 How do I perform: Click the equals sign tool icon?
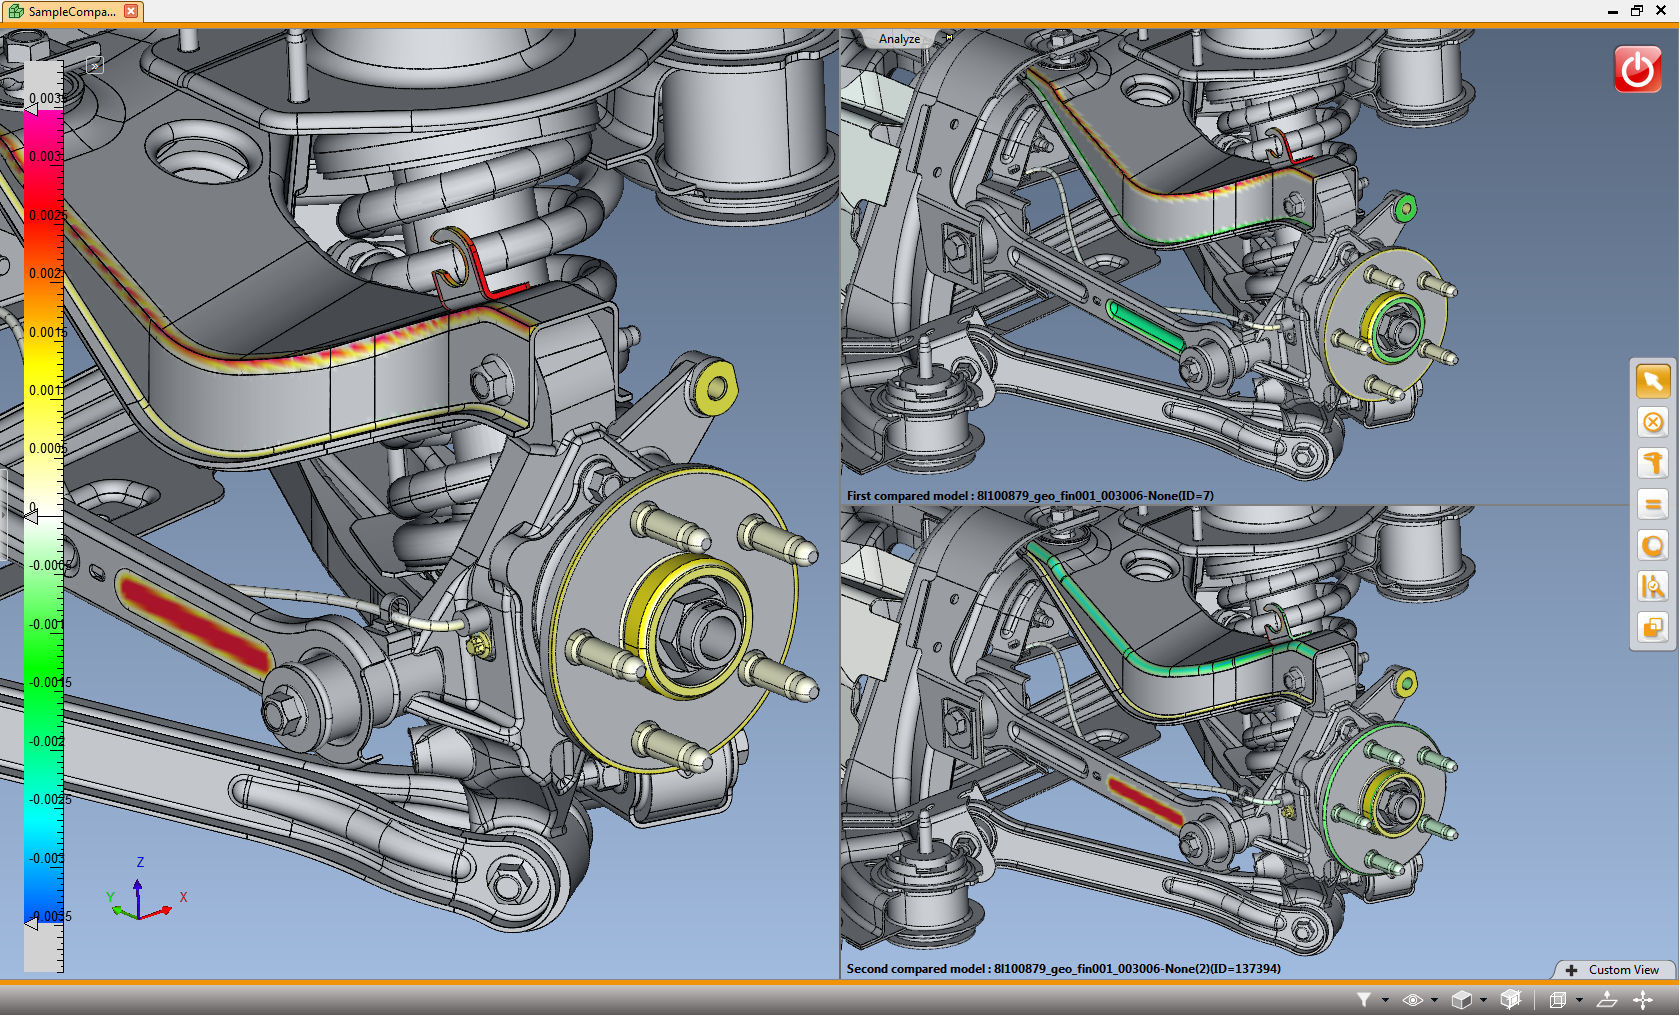[x=1652, y=504]
